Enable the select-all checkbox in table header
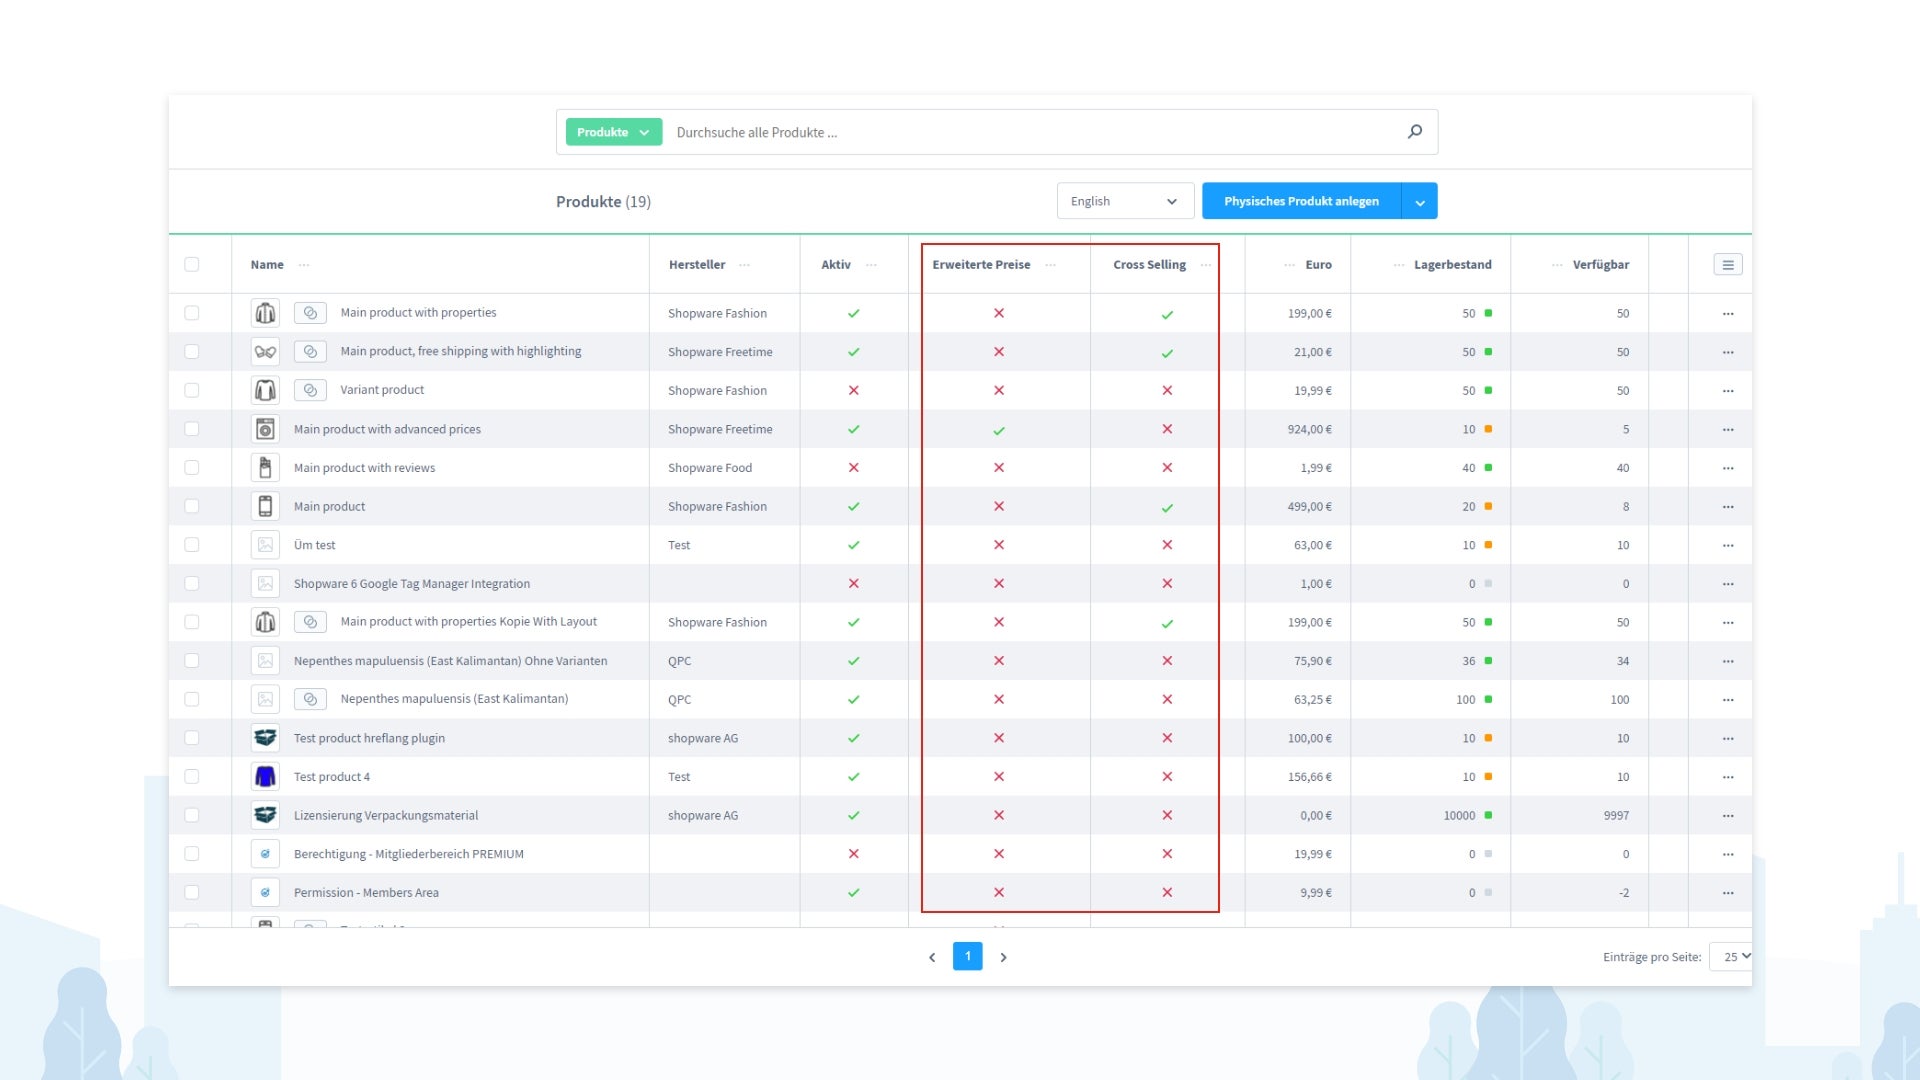 click(191, 264)
